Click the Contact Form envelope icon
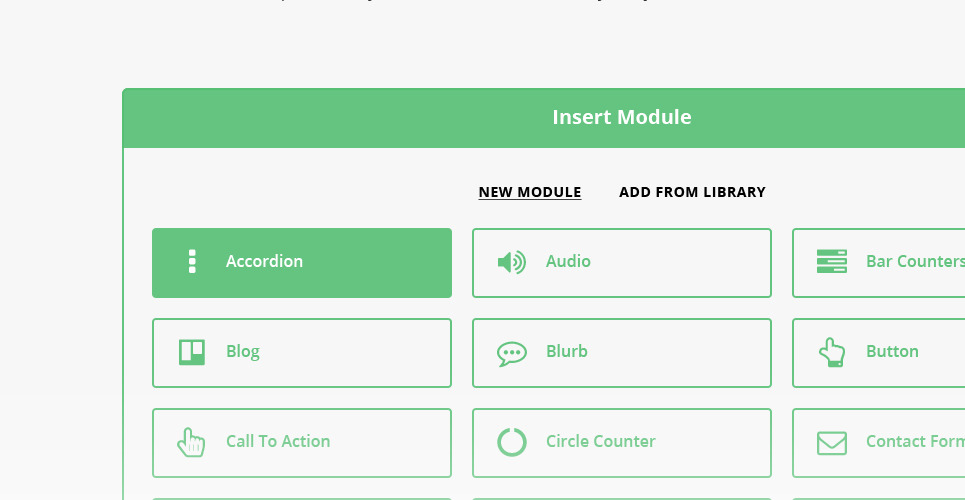Image resolution: width=965 pixels, height=500 pixels. pos(831,442)
